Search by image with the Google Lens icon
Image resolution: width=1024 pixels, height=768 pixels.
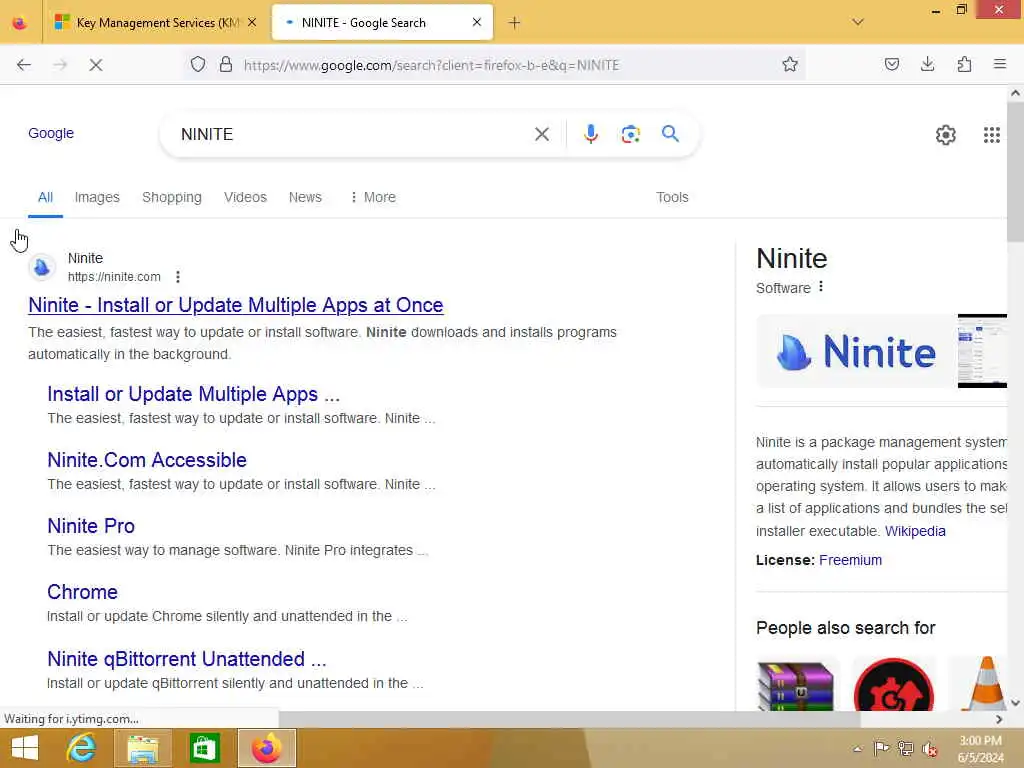[x=630, y=134]
